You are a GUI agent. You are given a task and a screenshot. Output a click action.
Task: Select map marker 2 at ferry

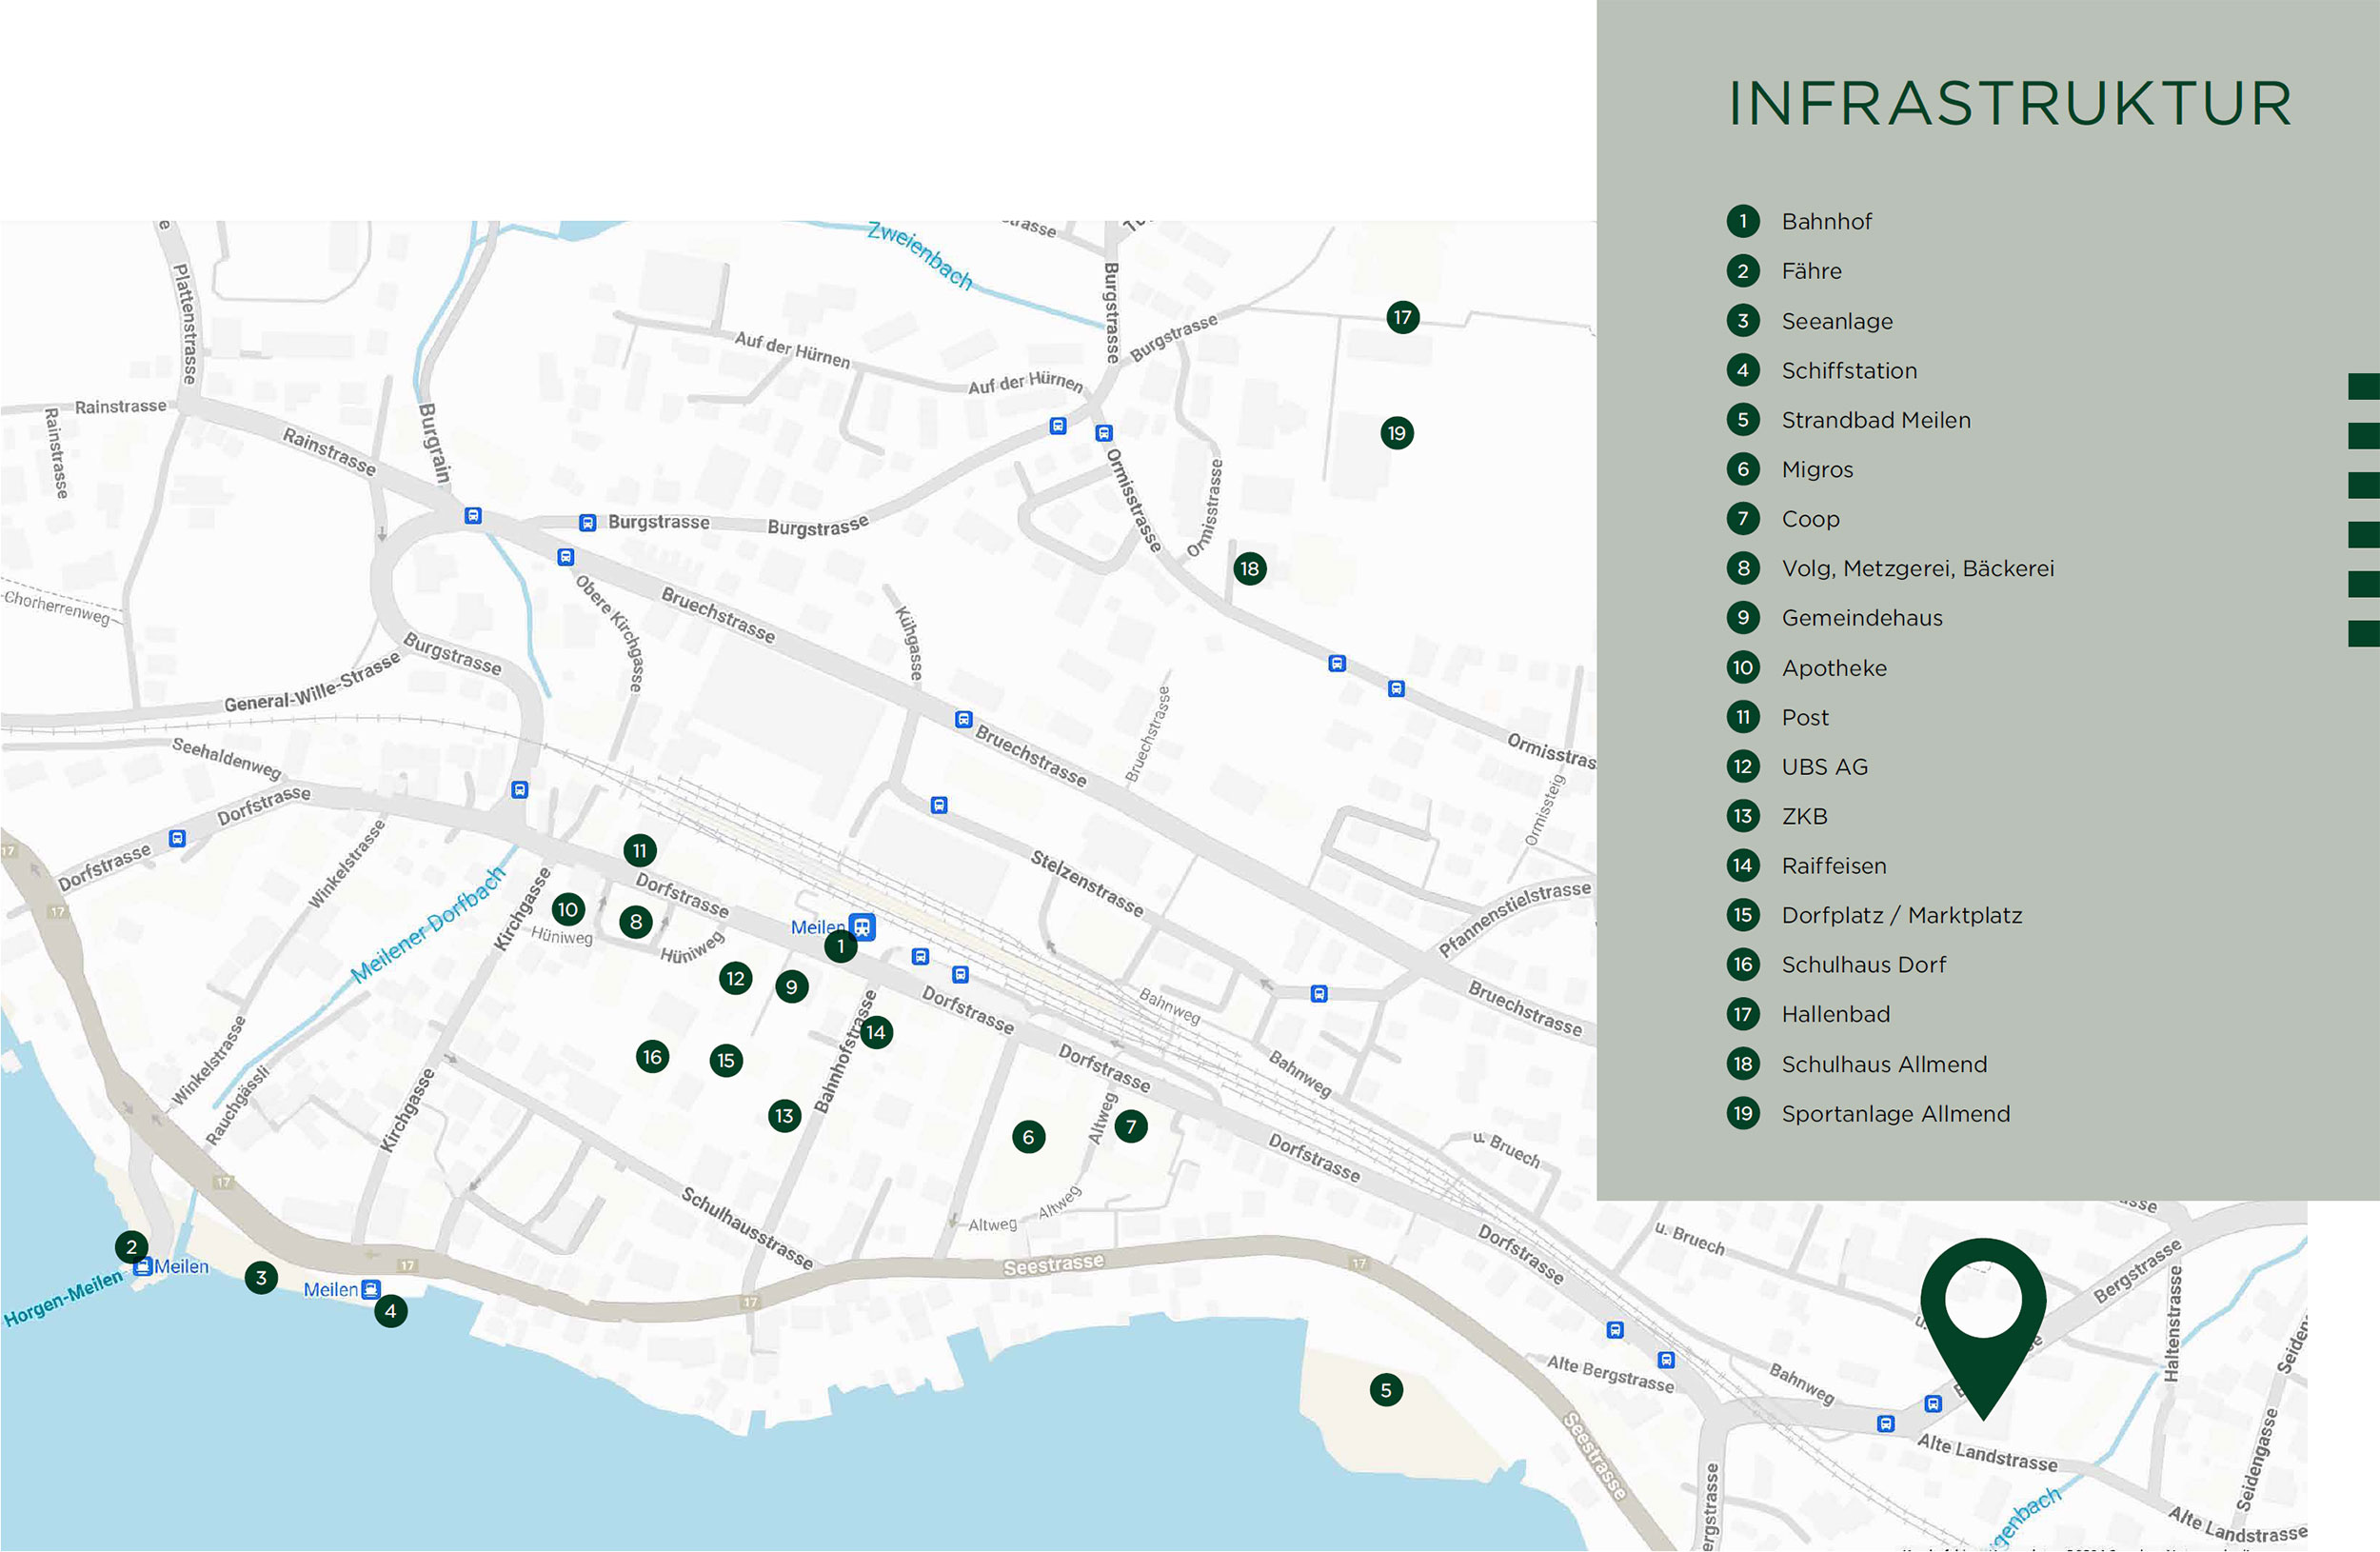tap(131, 1246)
